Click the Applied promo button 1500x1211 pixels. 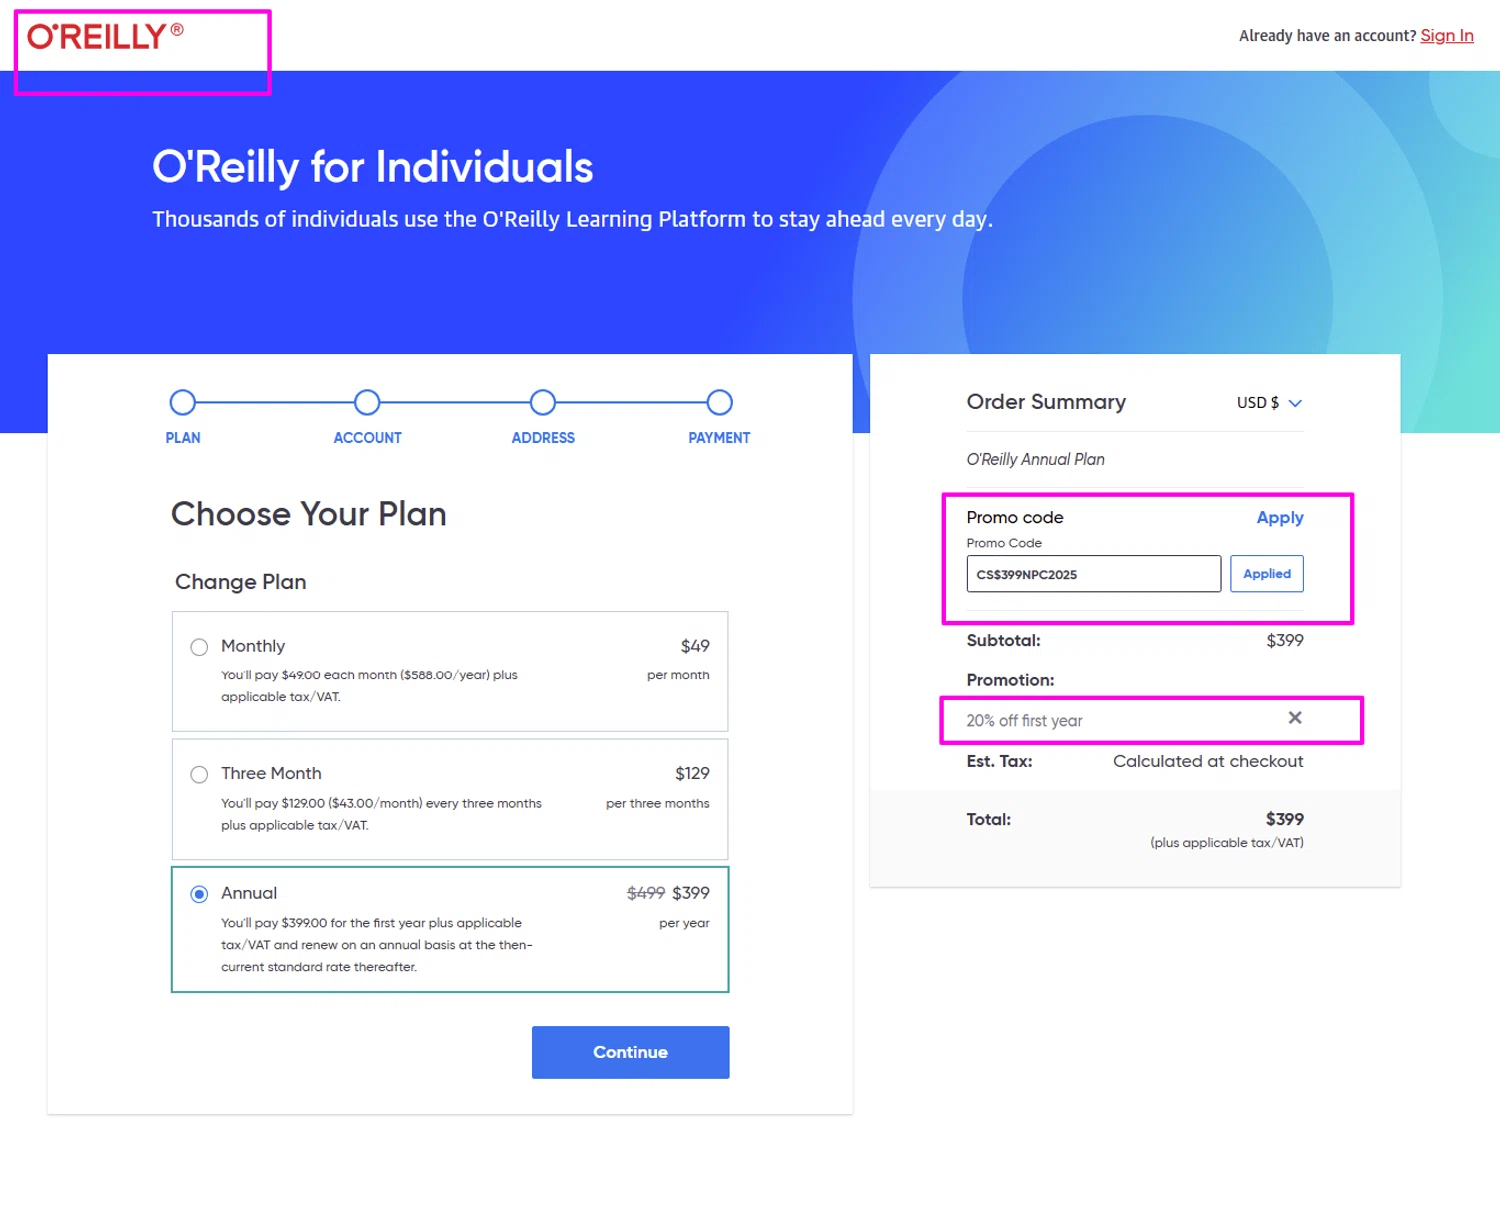coord(1267,574)
